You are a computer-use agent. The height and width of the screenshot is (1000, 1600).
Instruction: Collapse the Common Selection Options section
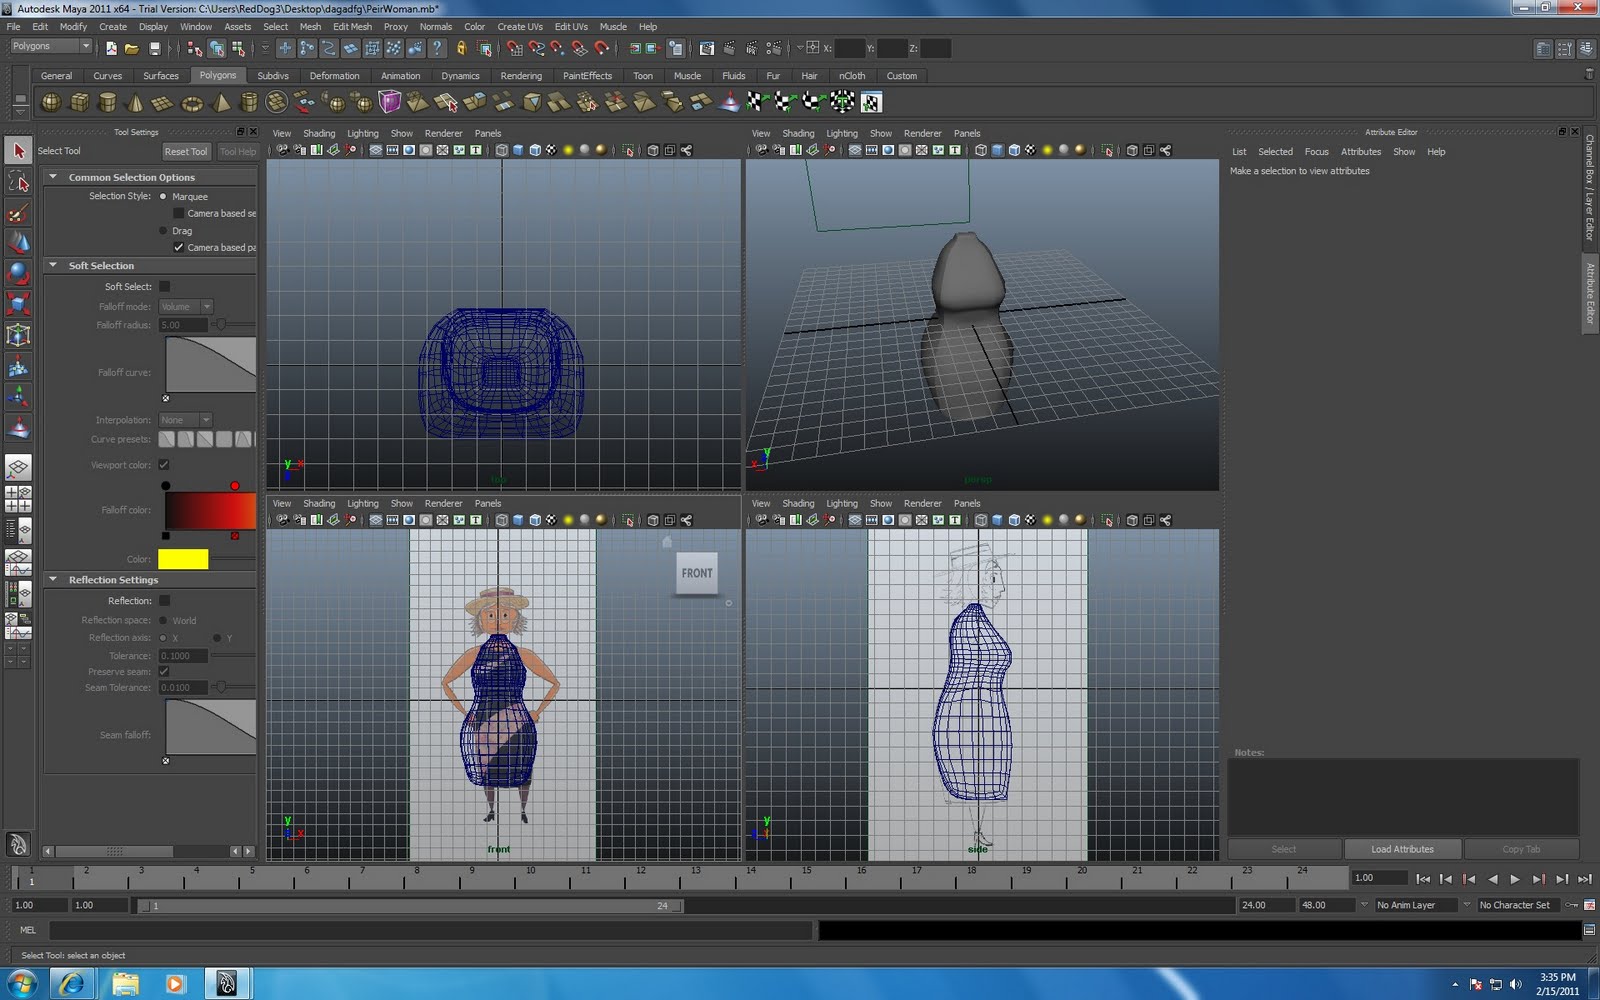tap(53, 177)
